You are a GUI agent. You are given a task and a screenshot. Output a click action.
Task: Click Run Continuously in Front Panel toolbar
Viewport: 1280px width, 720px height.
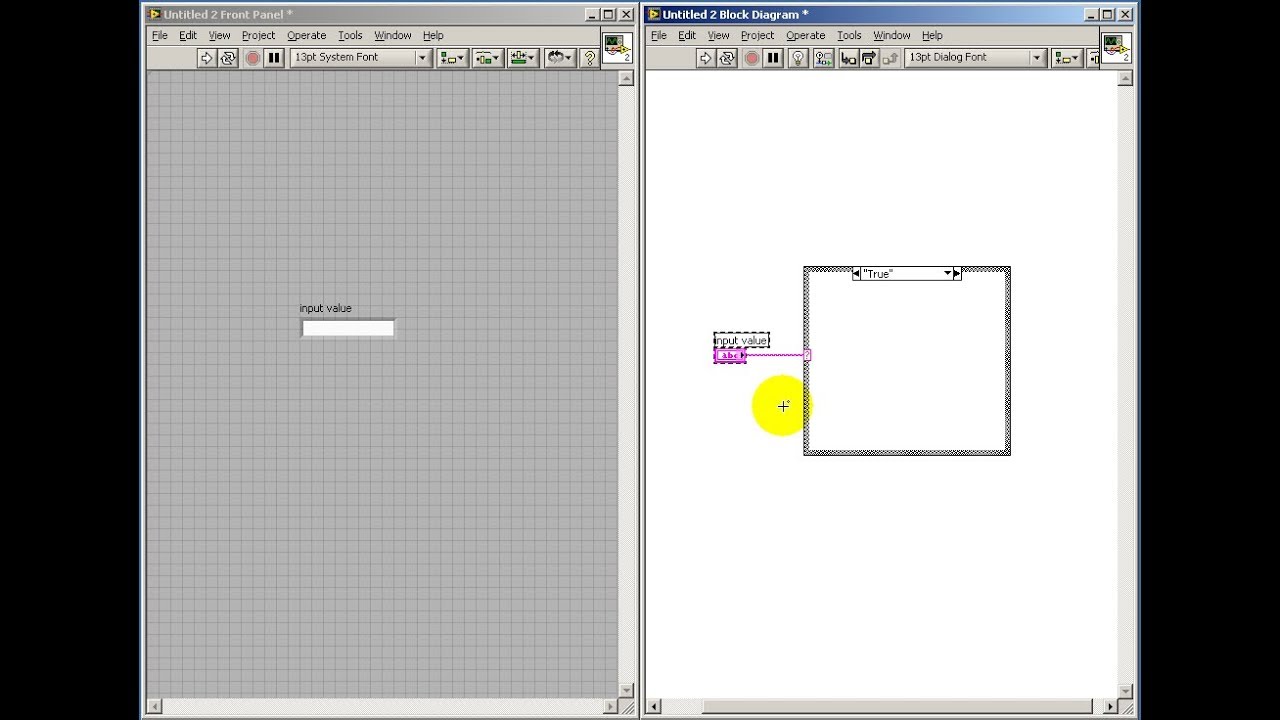coord(228,58)
